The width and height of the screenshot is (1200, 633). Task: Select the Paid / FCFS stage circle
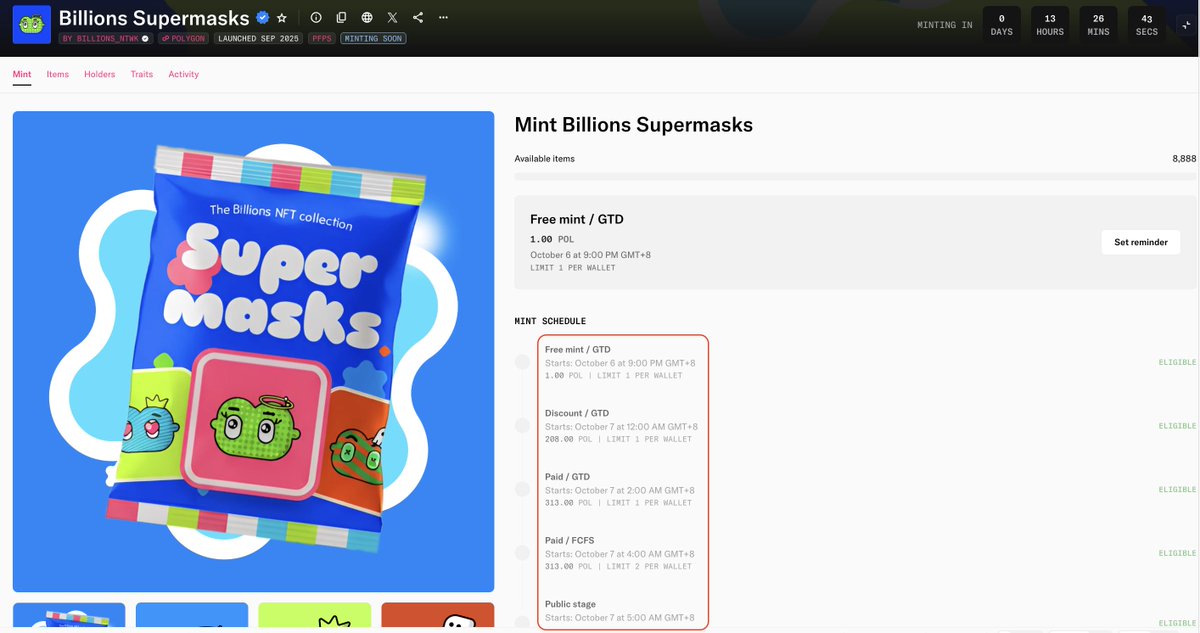[522, 553]
